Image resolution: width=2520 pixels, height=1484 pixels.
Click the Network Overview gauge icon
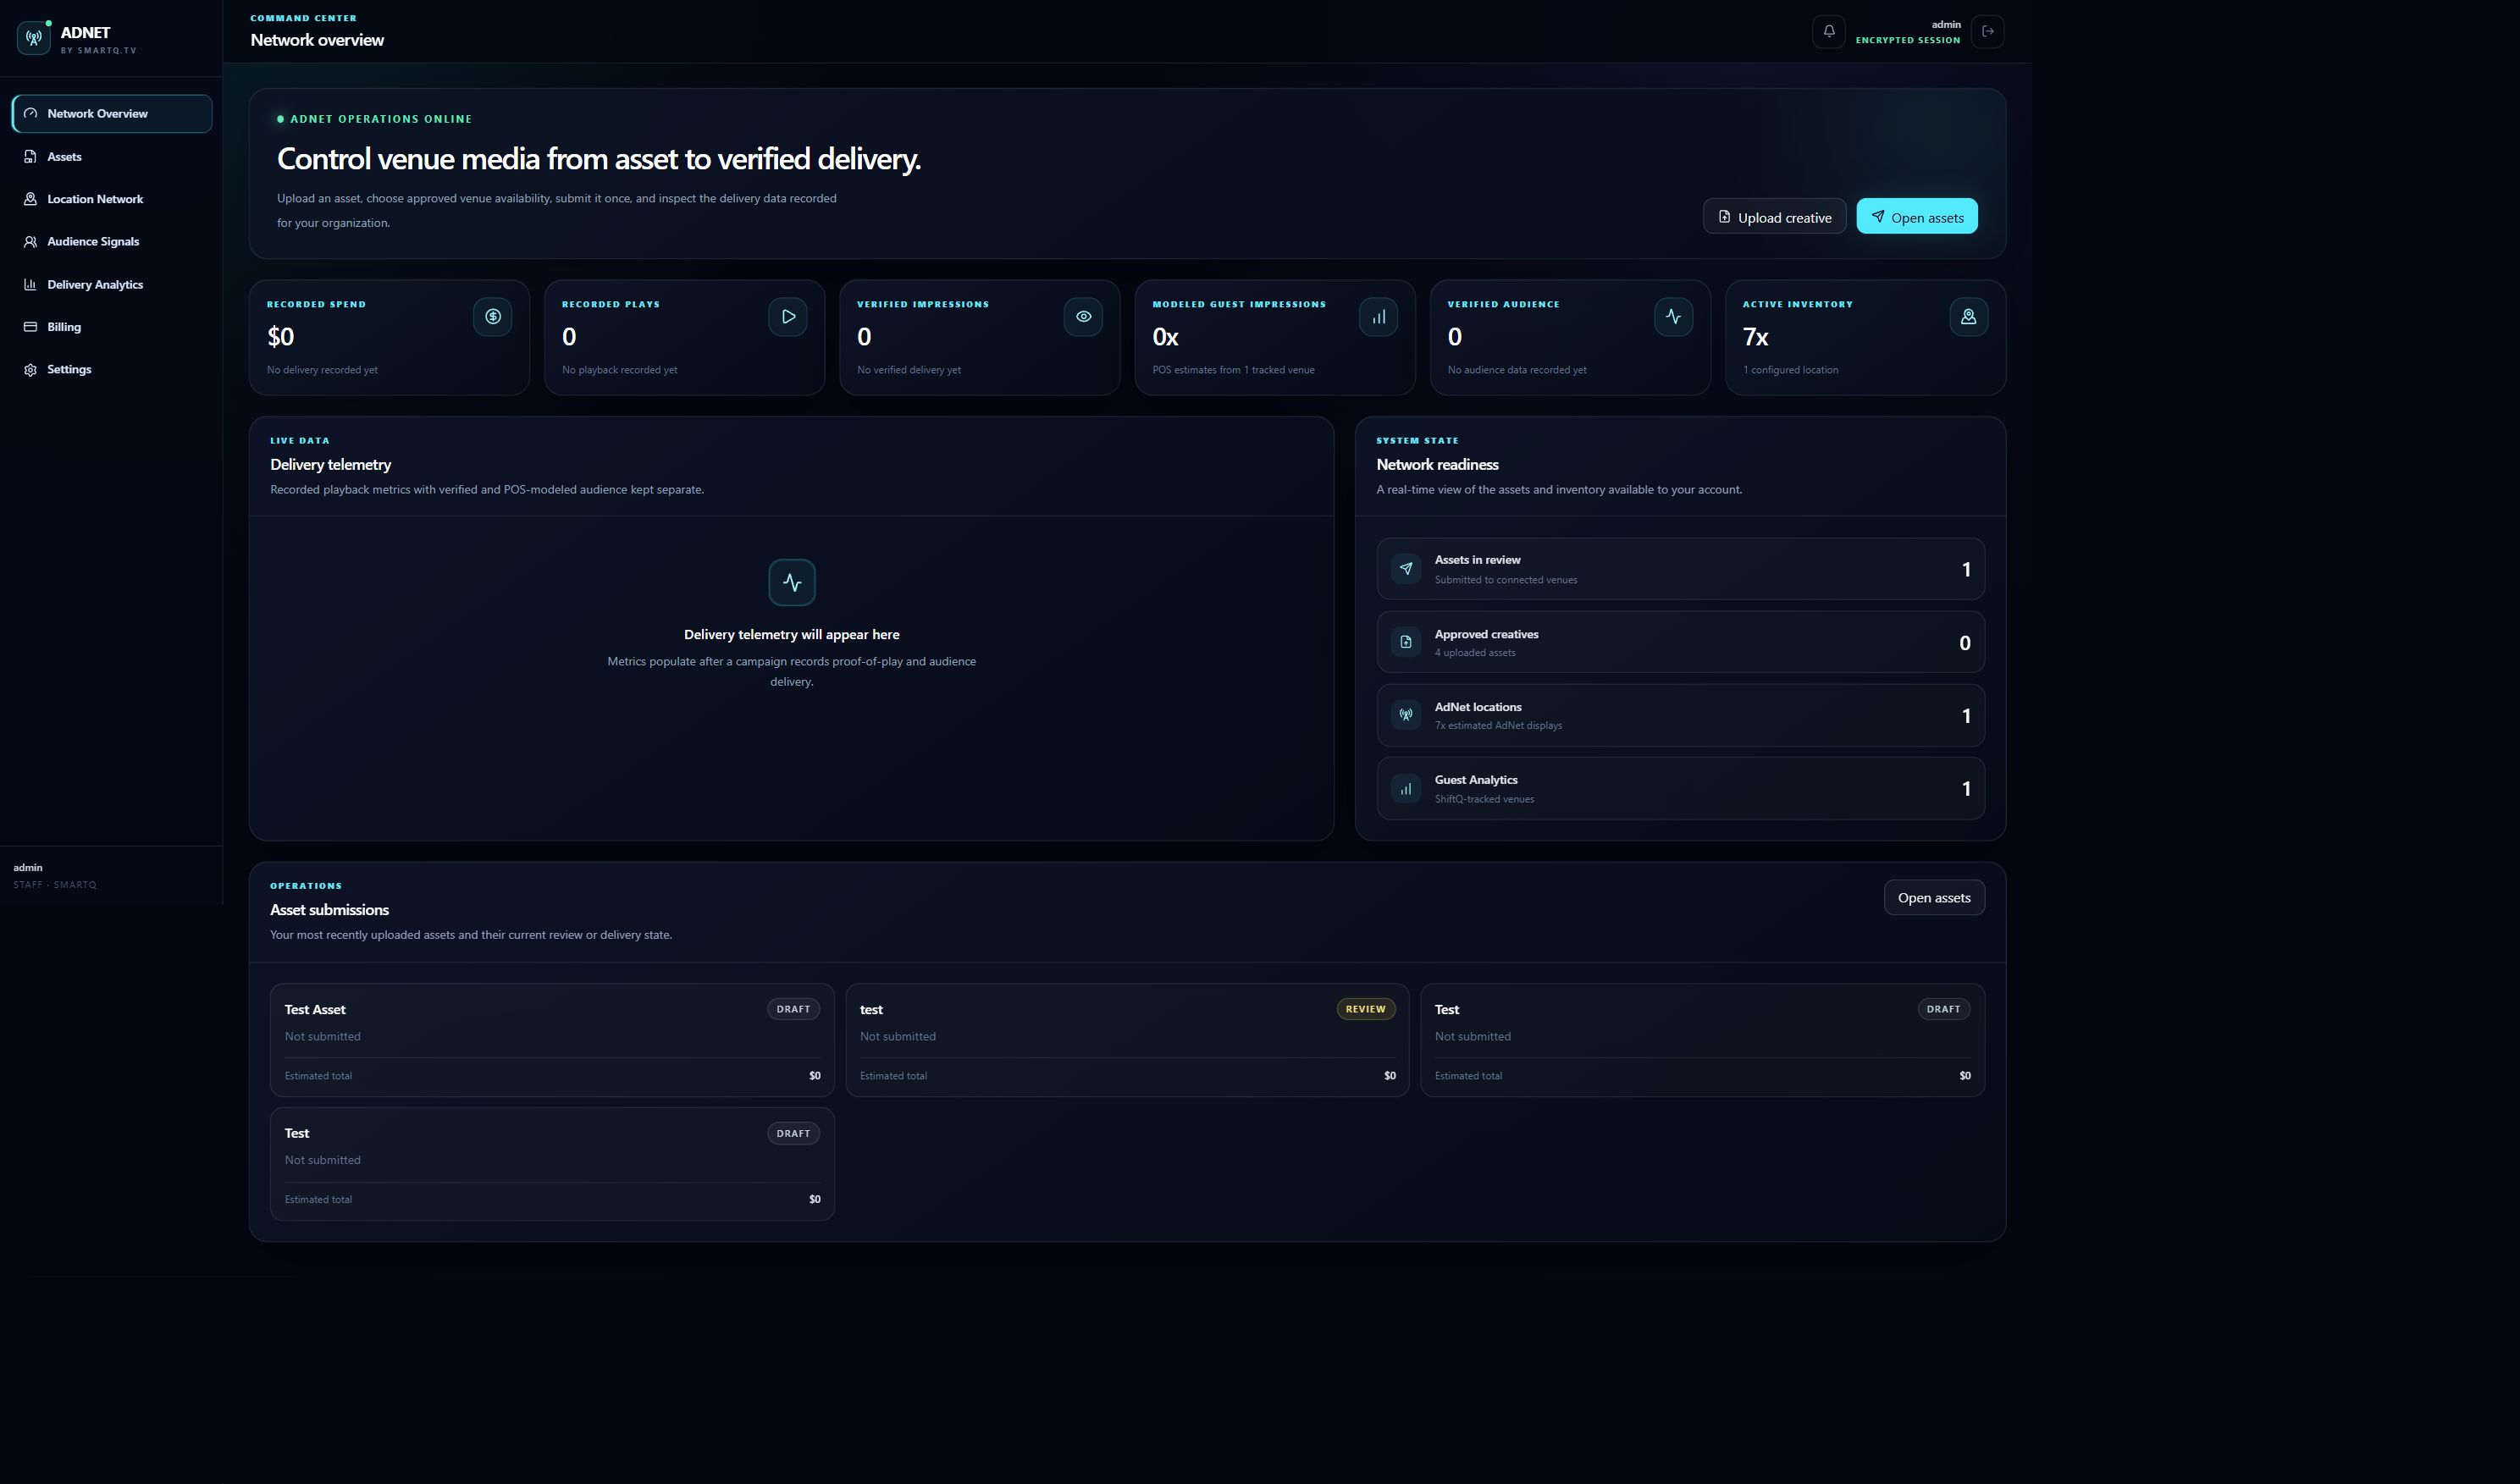(x=31, y=113)
